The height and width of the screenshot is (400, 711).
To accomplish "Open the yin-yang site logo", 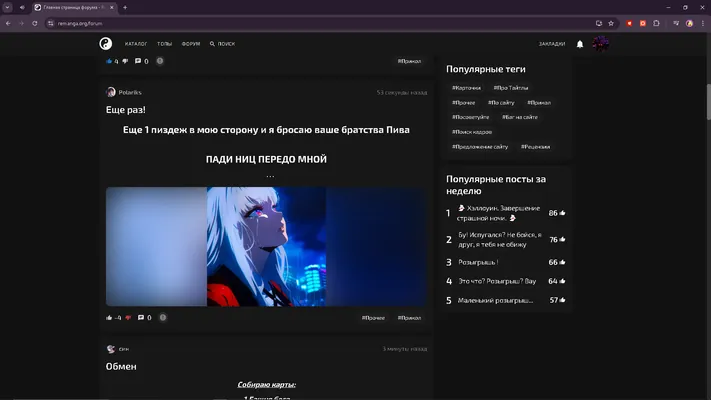I will (x=106, y=44).
